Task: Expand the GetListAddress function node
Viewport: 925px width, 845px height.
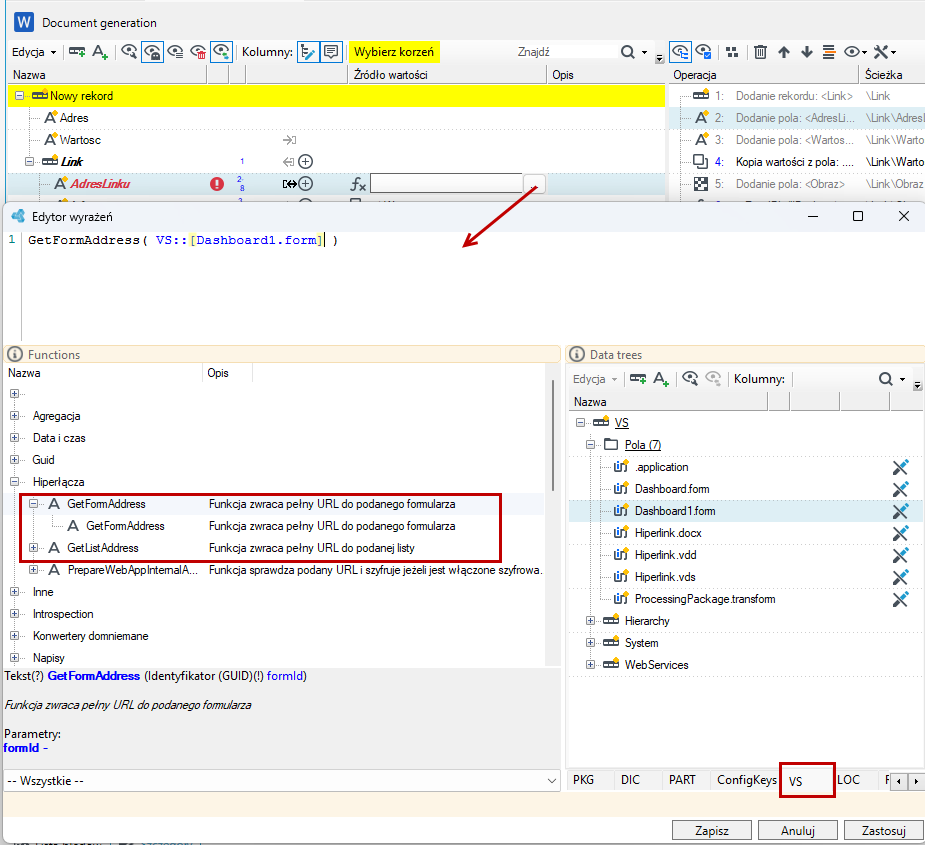Action: 34,548
